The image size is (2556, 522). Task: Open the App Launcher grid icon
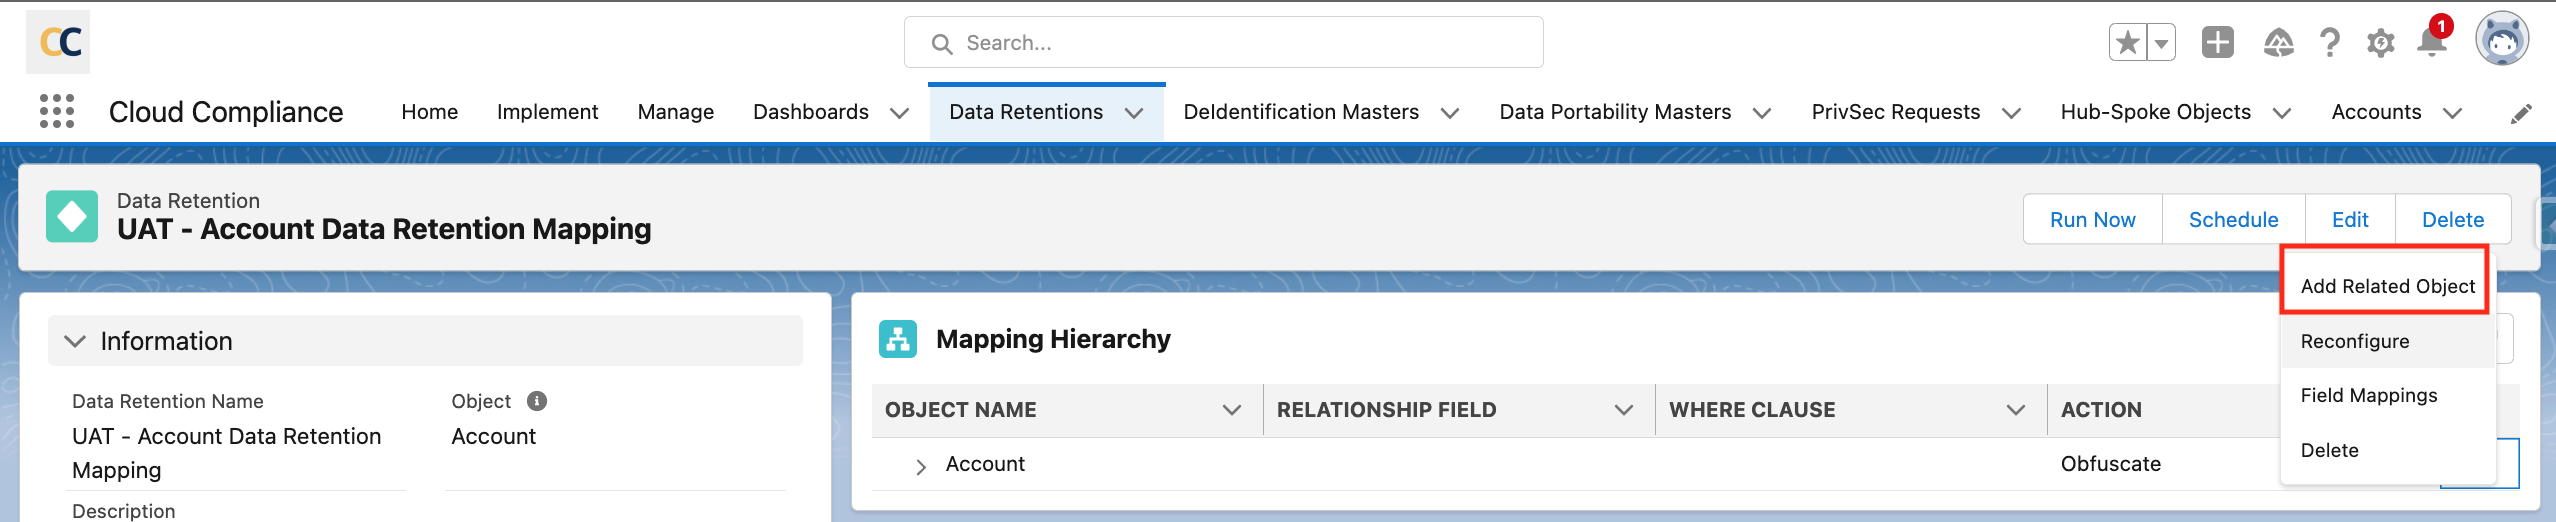pos(57,111)
